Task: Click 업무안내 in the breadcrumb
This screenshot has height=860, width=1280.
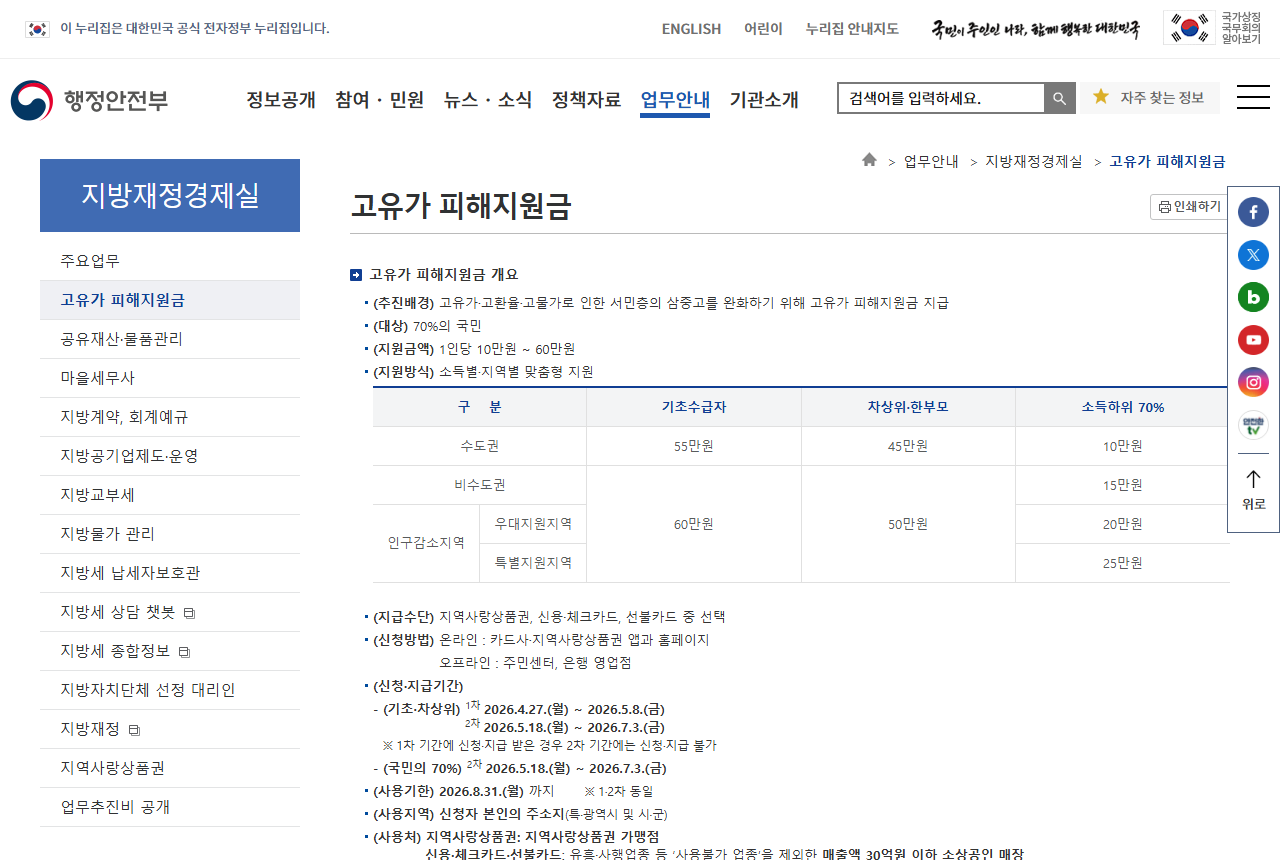Action: point(931,161)
